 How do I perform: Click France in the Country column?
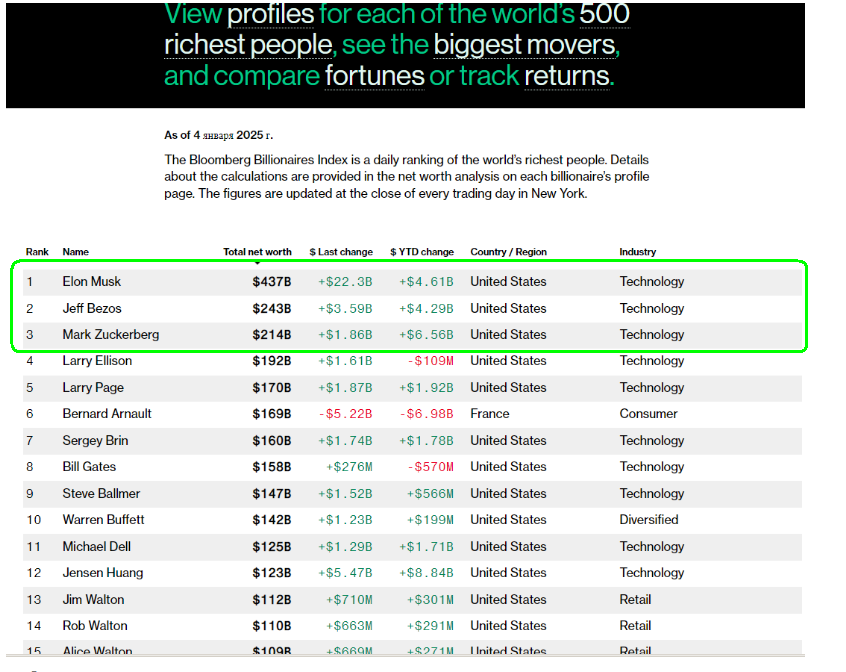pyautogui.click(x=490, y=414)
